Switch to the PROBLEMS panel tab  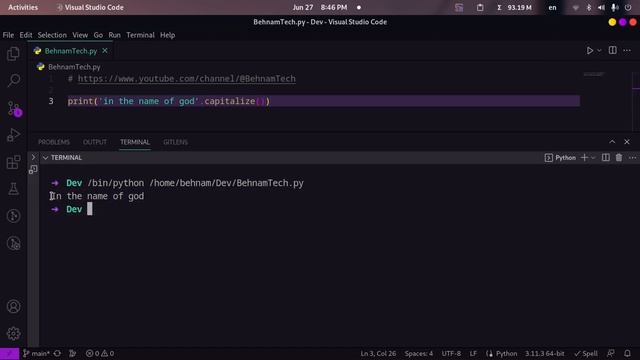coord(54,142)
